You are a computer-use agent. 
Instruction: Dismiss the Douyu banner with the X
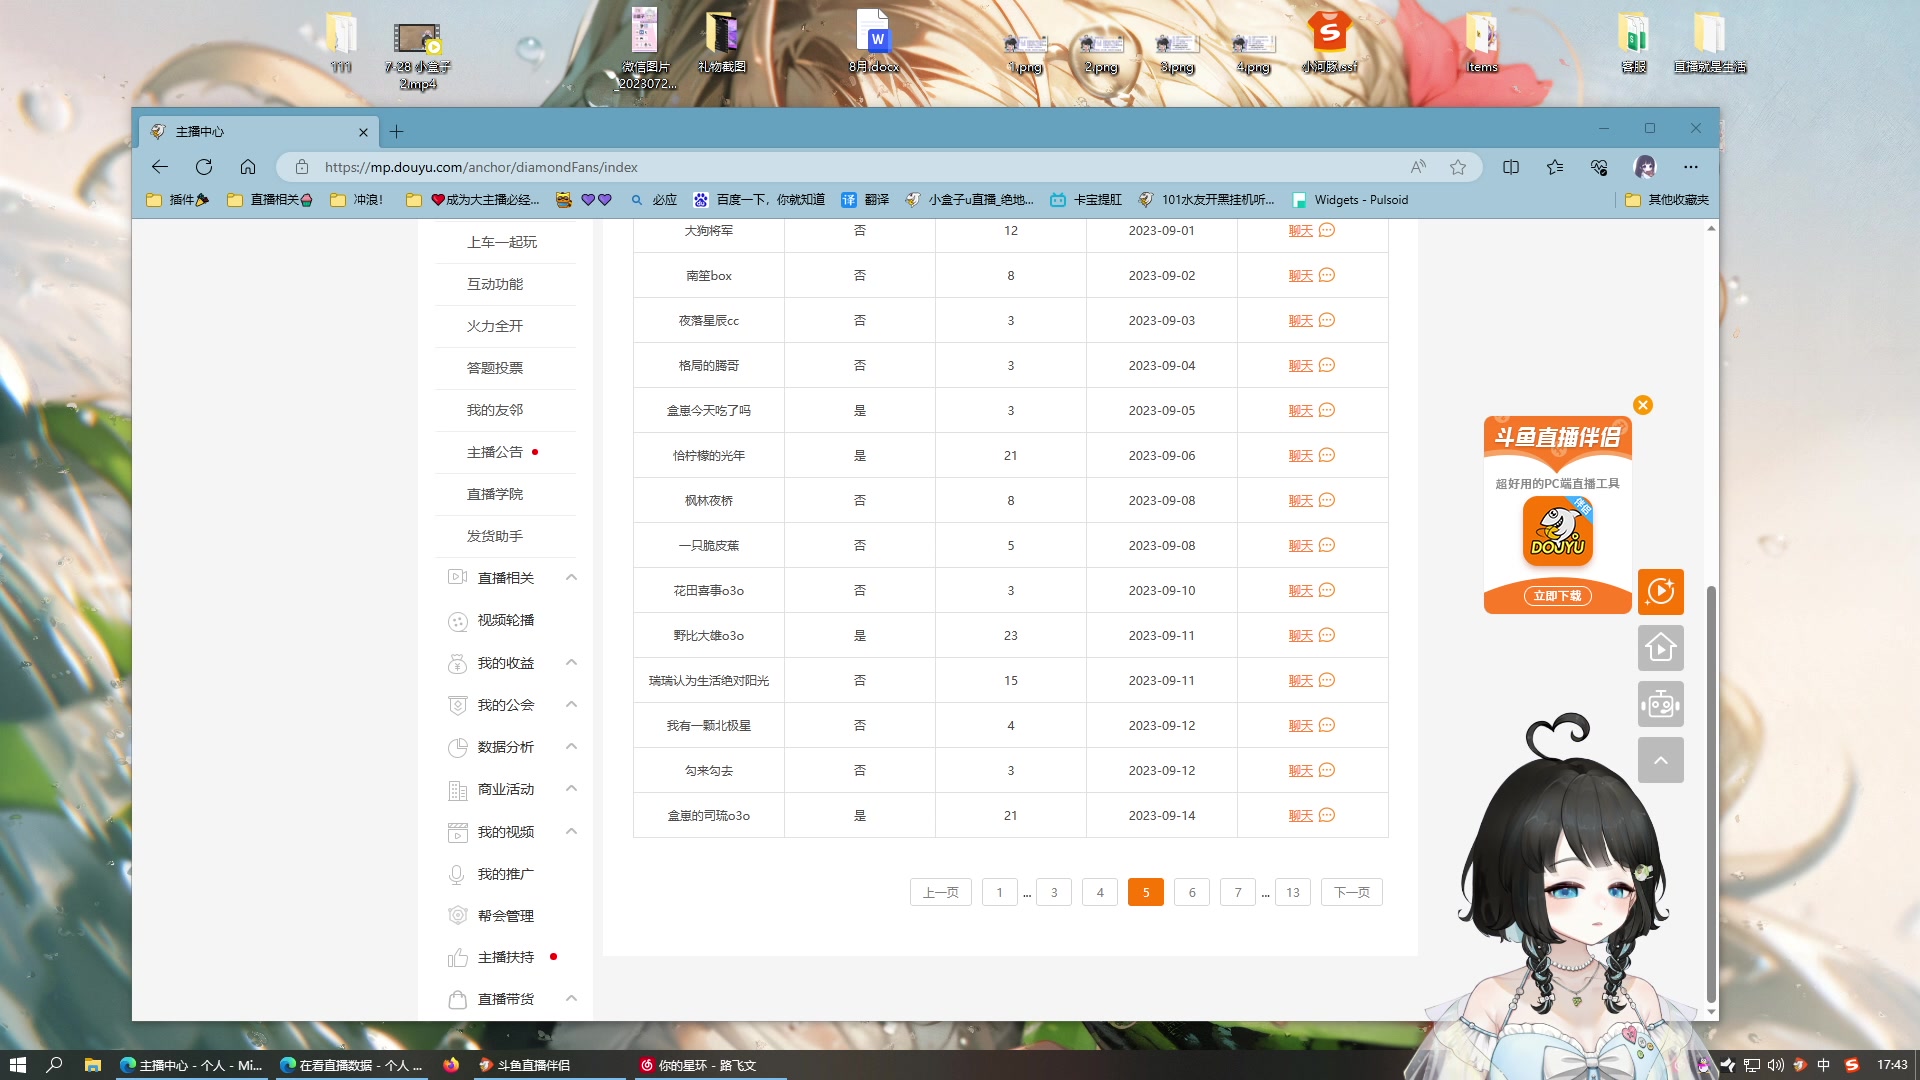1643,405
